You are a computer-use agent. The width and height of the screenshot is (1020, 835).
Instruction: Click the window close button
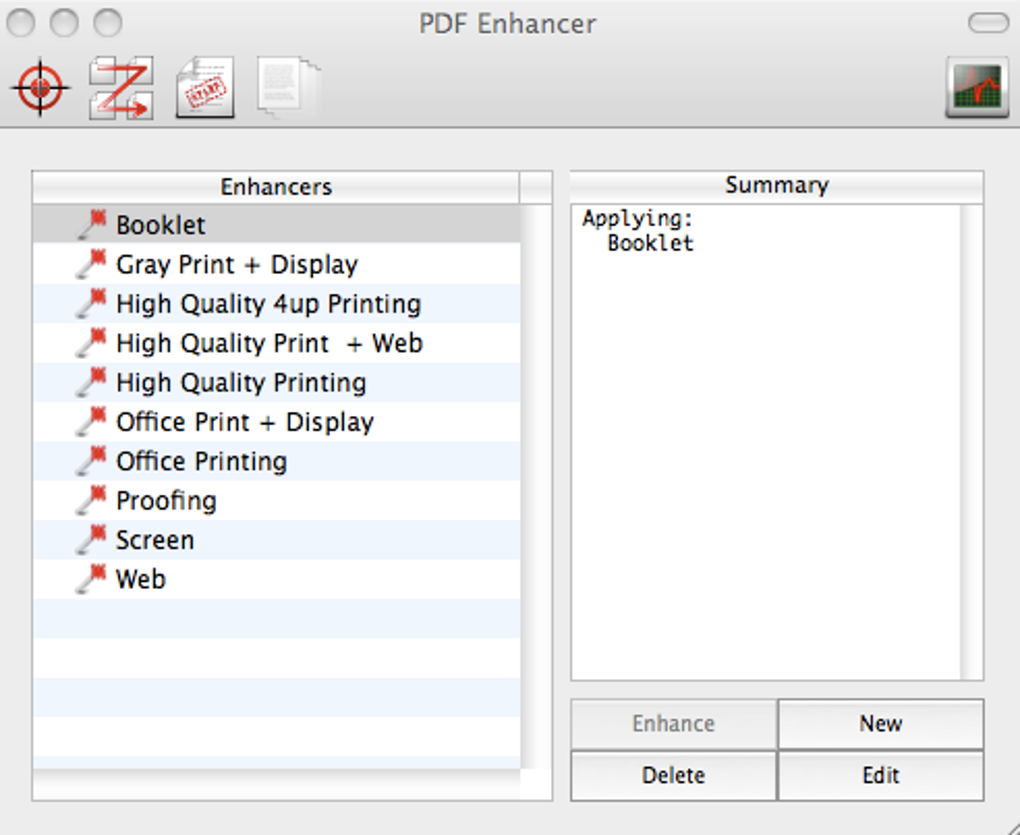21,23
